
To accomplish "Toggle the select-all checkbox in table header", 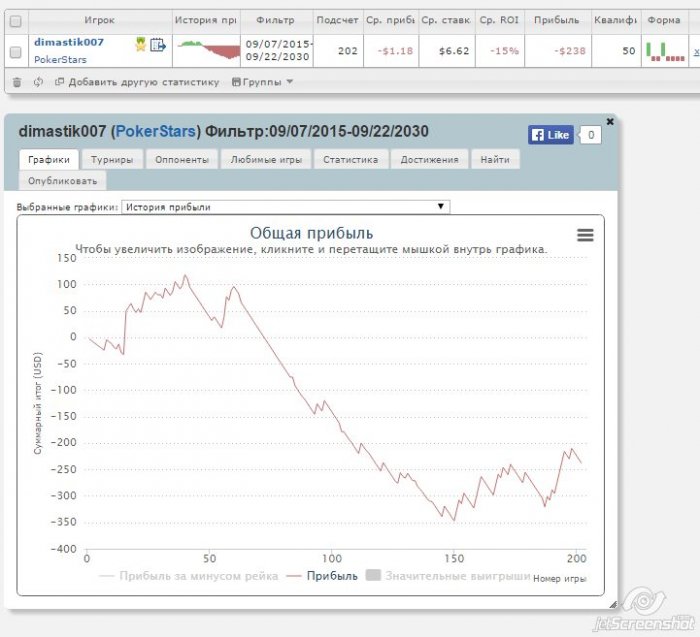I will click(x=16, y=21).
